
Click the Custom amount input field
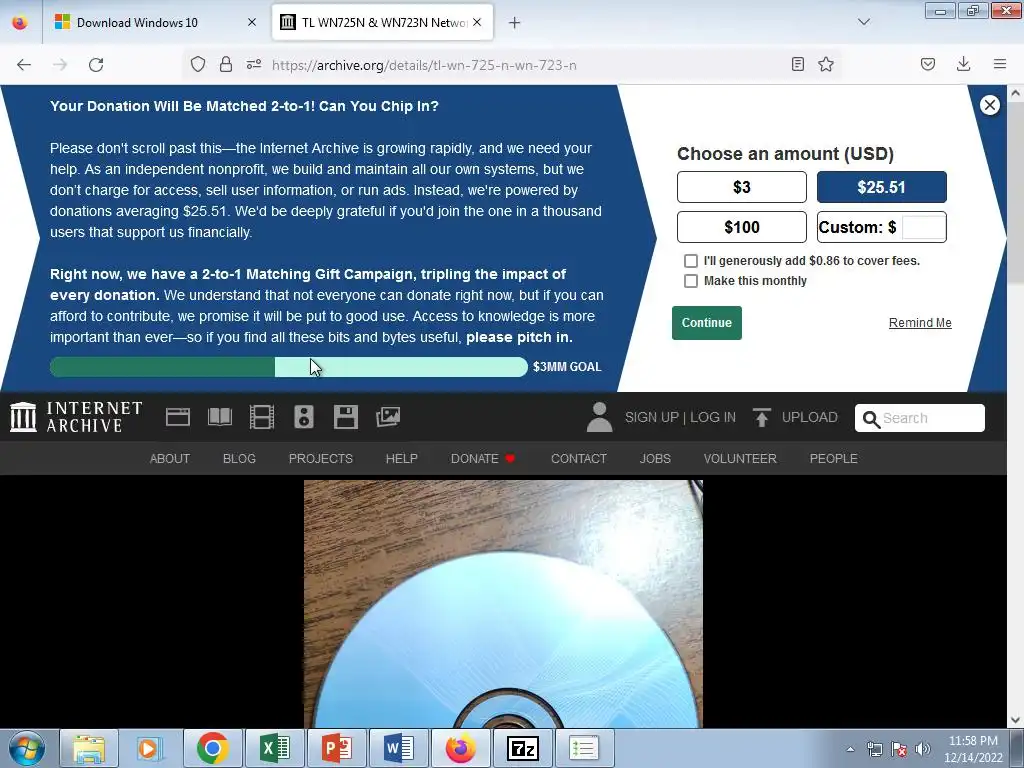pyautogui.click(x=923, y=227)
